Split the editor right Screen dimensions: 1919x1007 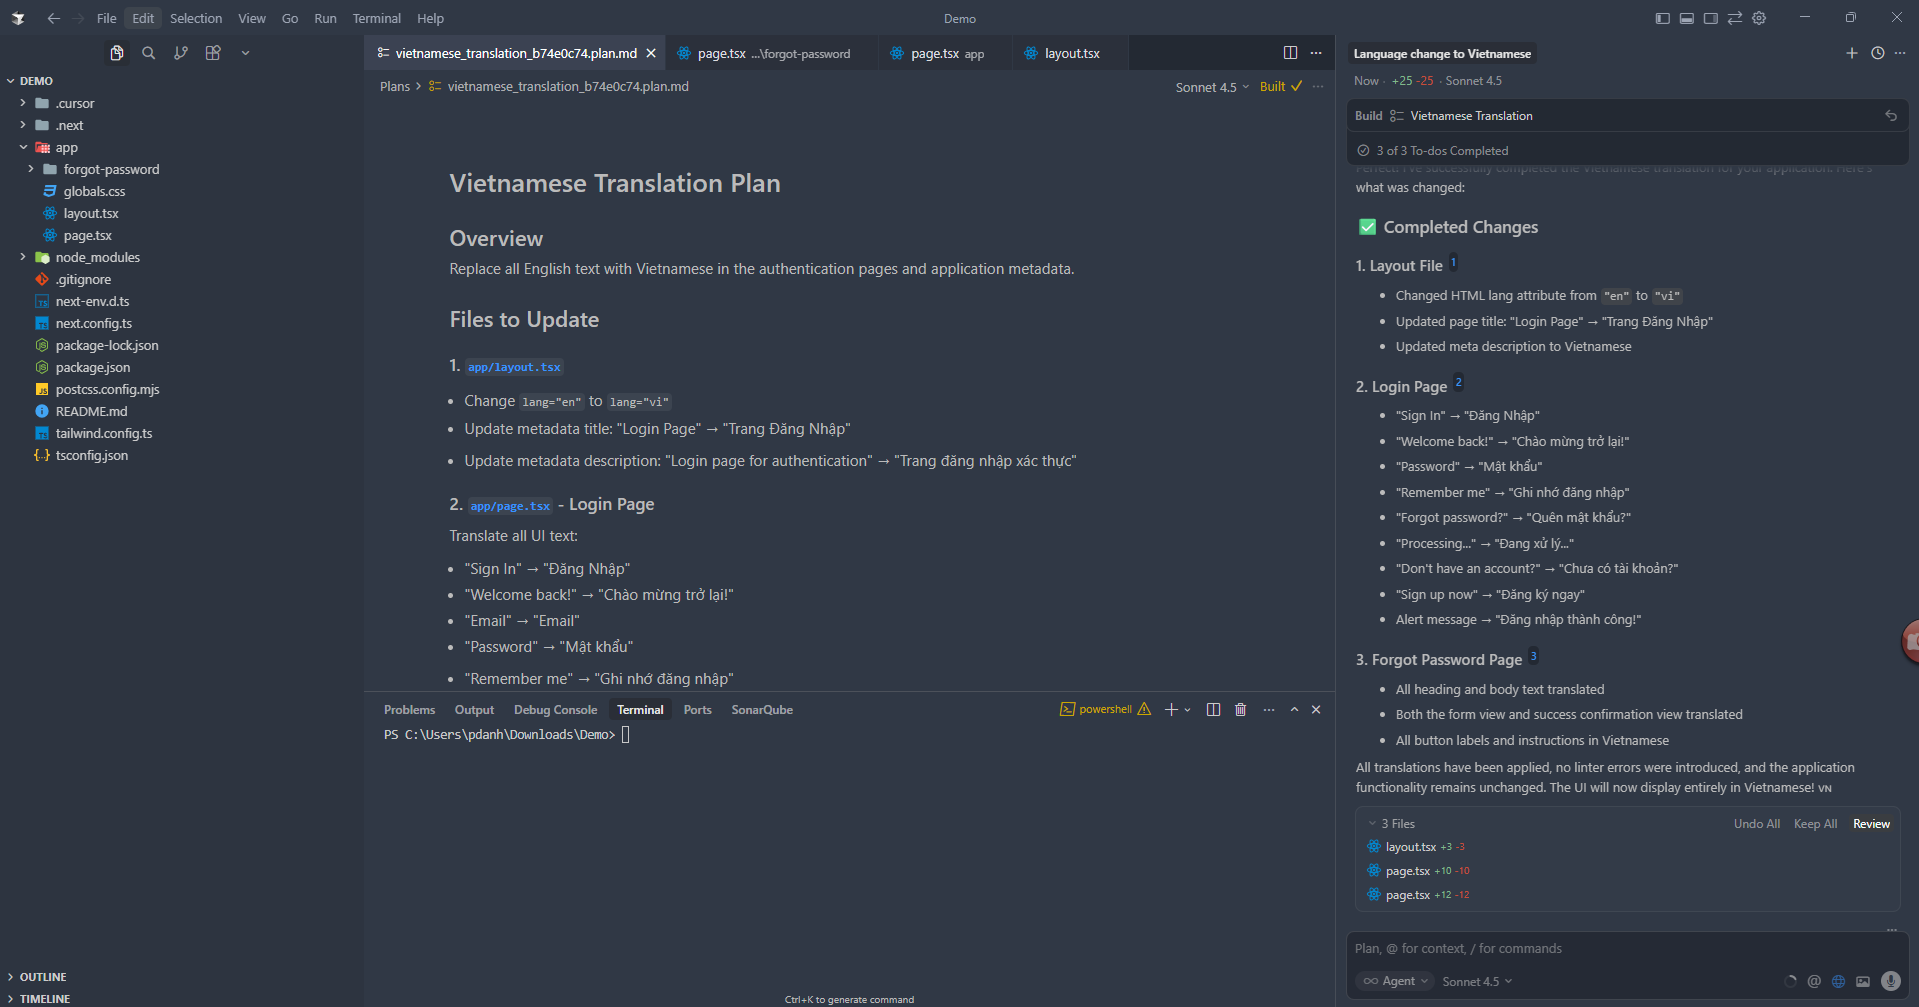point(1290,53)
